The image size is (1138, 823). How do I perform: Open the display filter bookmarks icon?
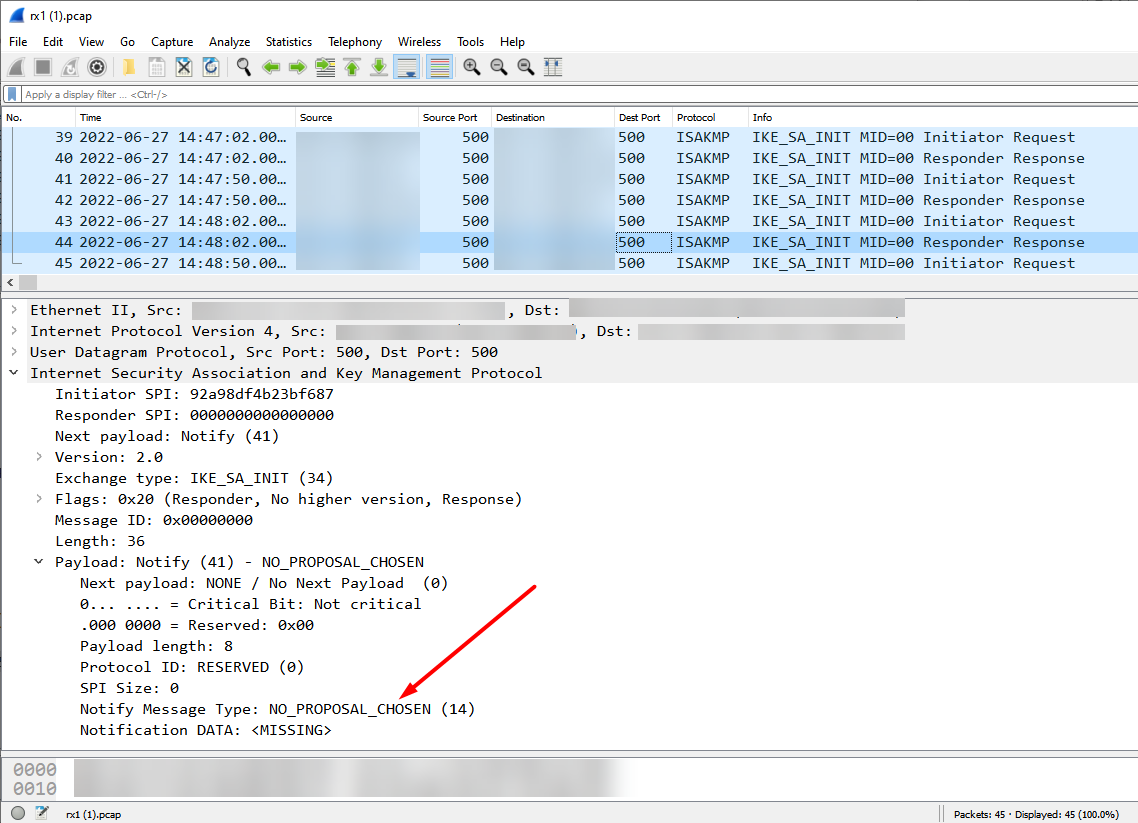[x=11, y=93]
